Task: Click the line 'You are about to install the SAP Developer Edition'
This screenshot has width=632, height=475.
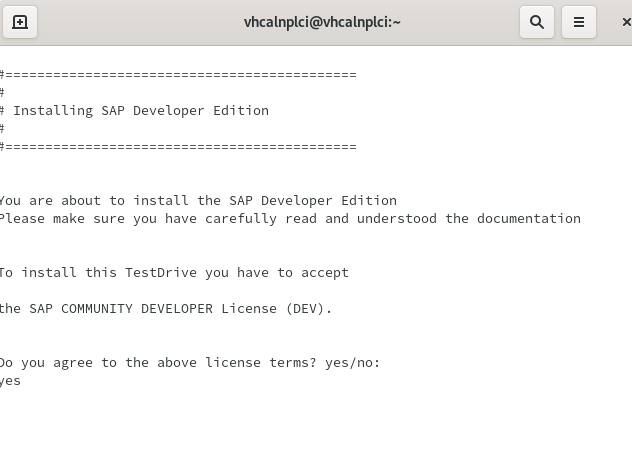Action: point(198,200)
